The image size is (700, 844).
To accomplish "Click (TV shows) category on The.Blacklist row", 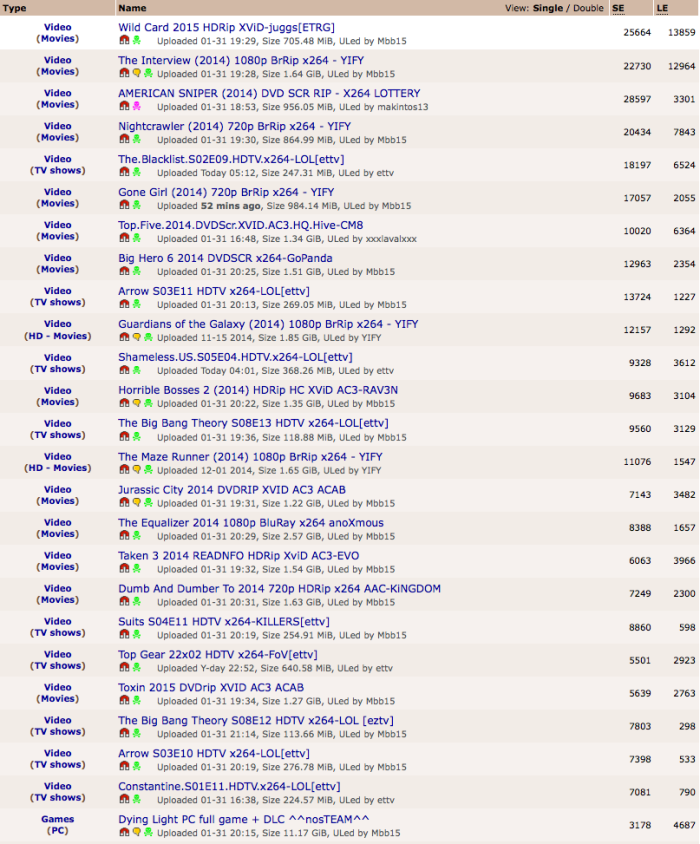I will pos(58,170).
